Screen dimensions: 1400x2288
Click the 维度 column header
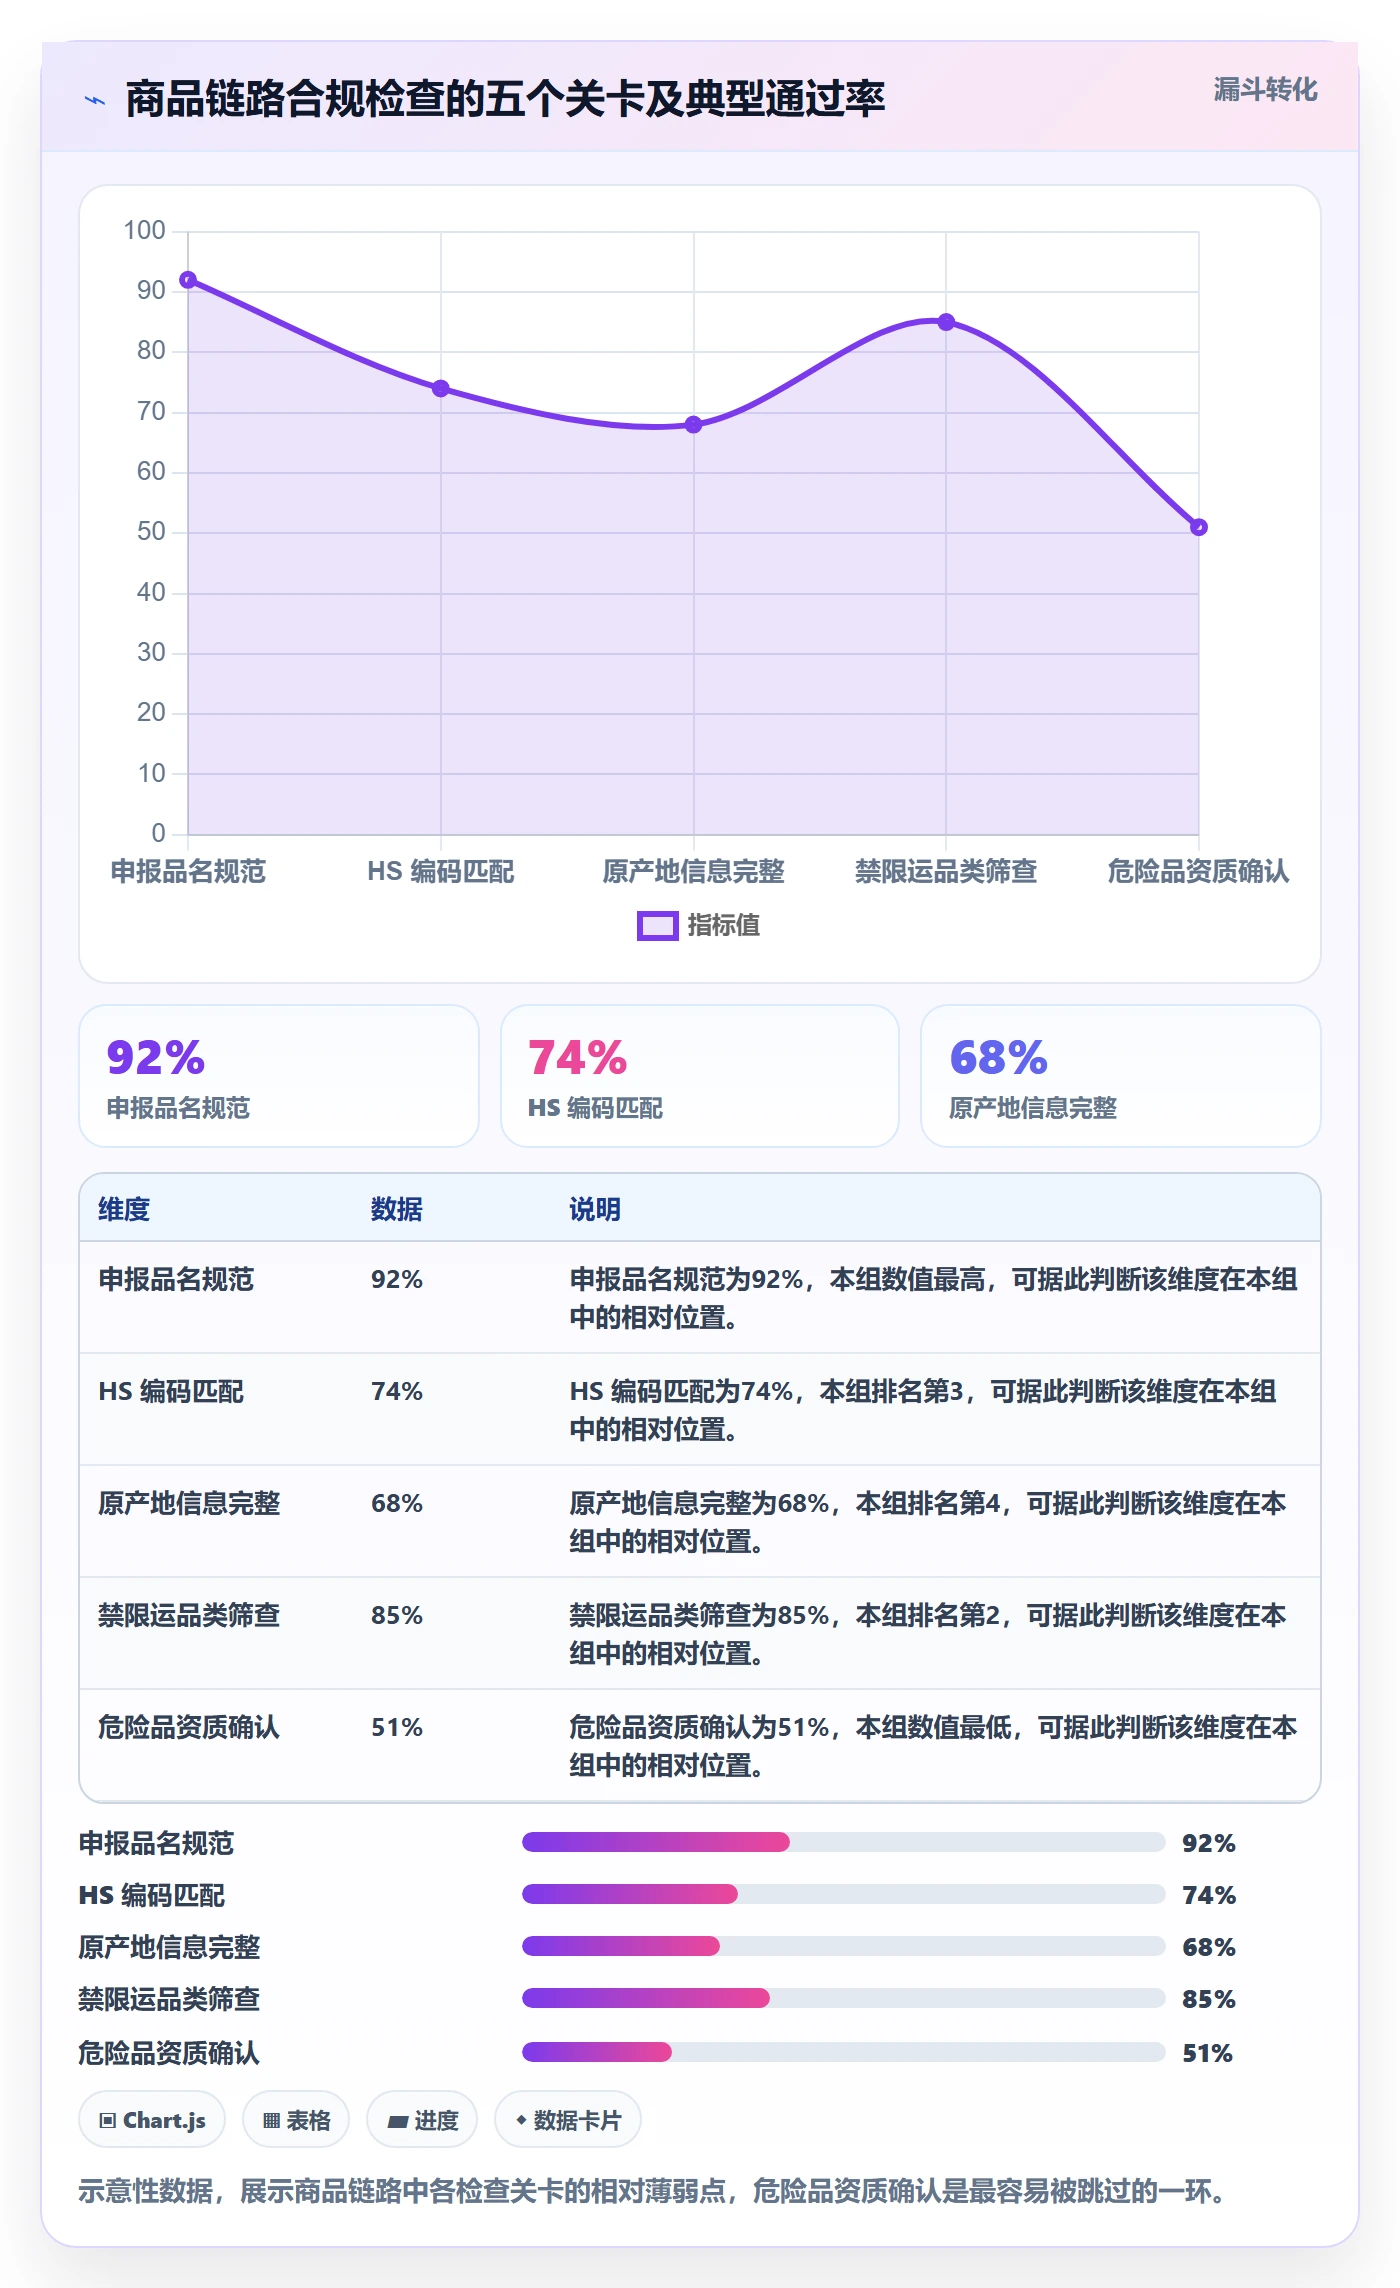pyautogui.click(x=124, y=1209)
